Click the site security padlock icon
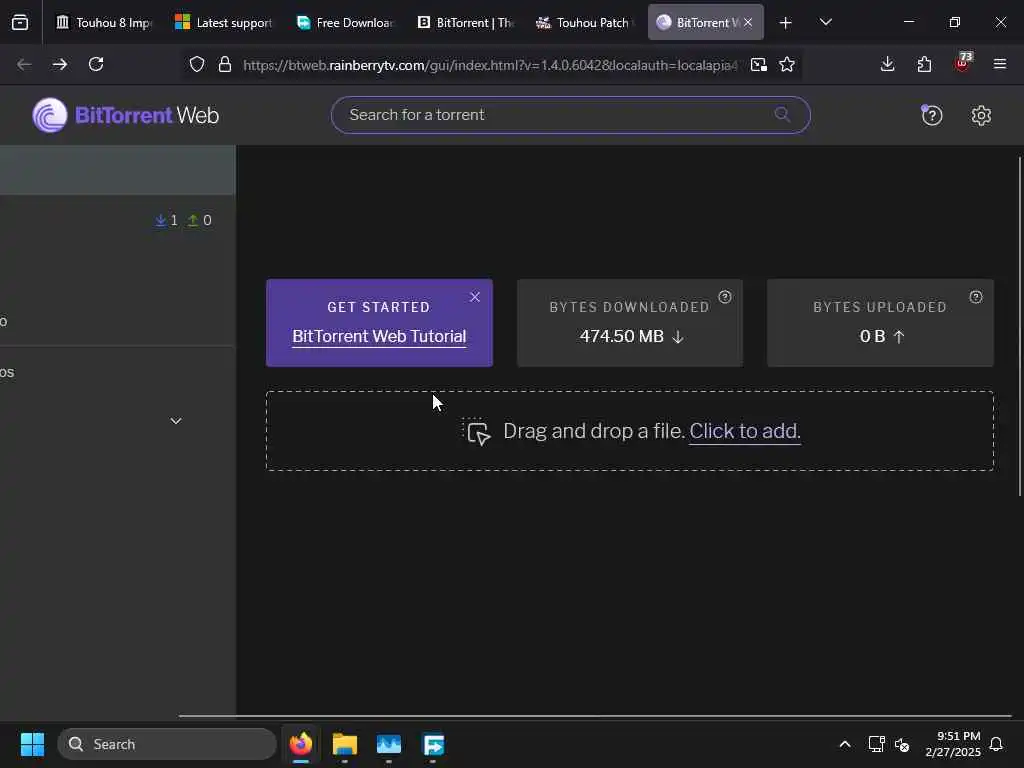The width and height of the screenshot is (1024, 768). 225,65
